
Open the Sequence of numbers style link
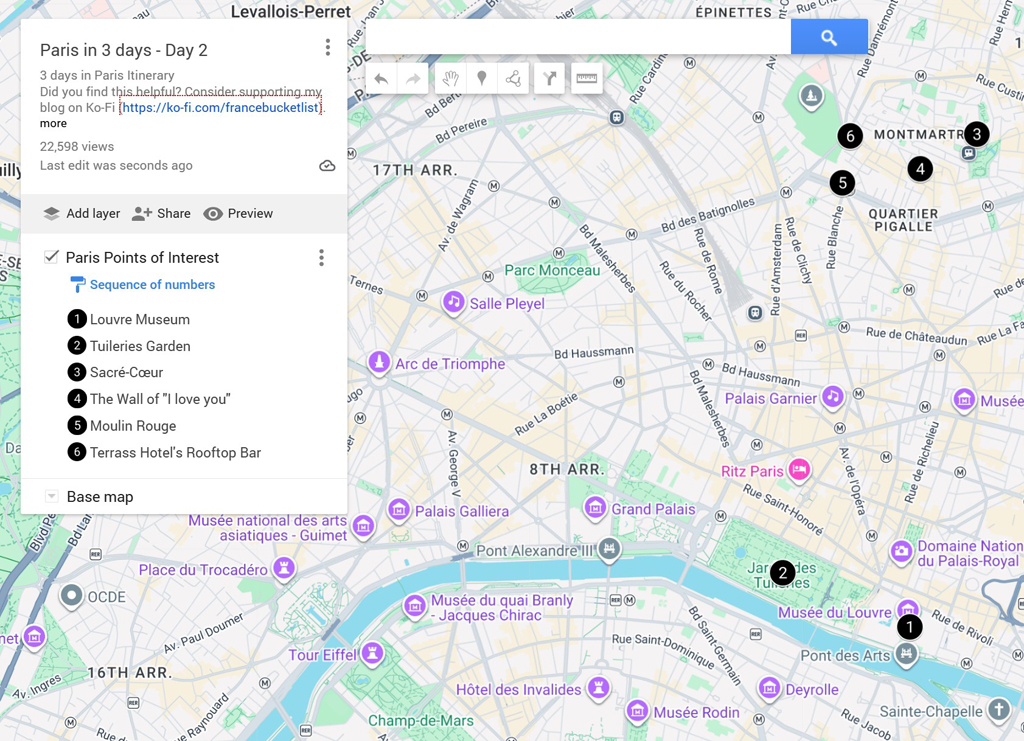(x=152, y=285)
